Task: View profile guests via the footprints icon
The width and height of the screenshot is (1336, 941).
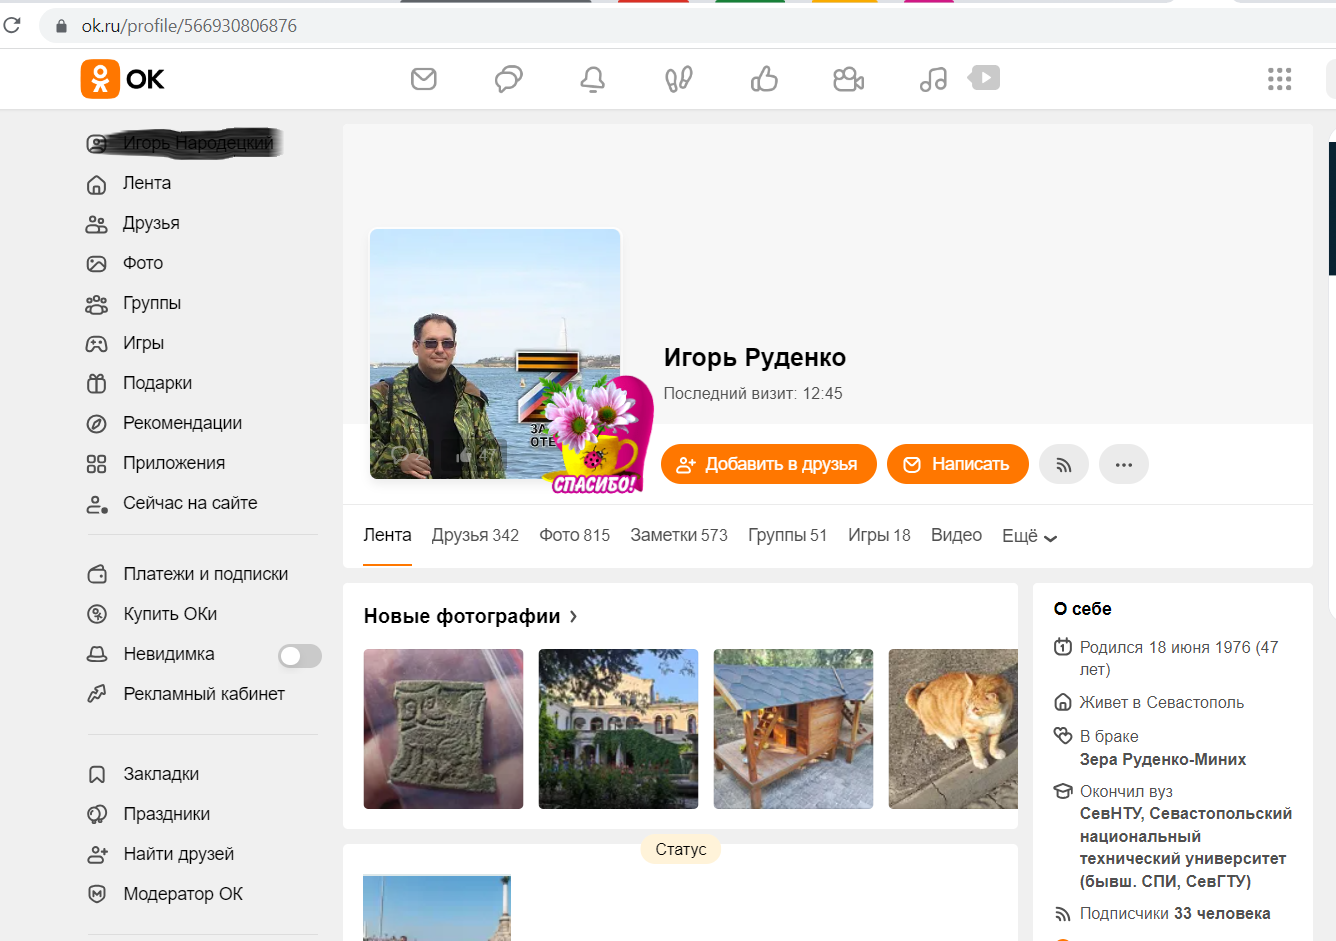Action: click(x=678, y=78)
